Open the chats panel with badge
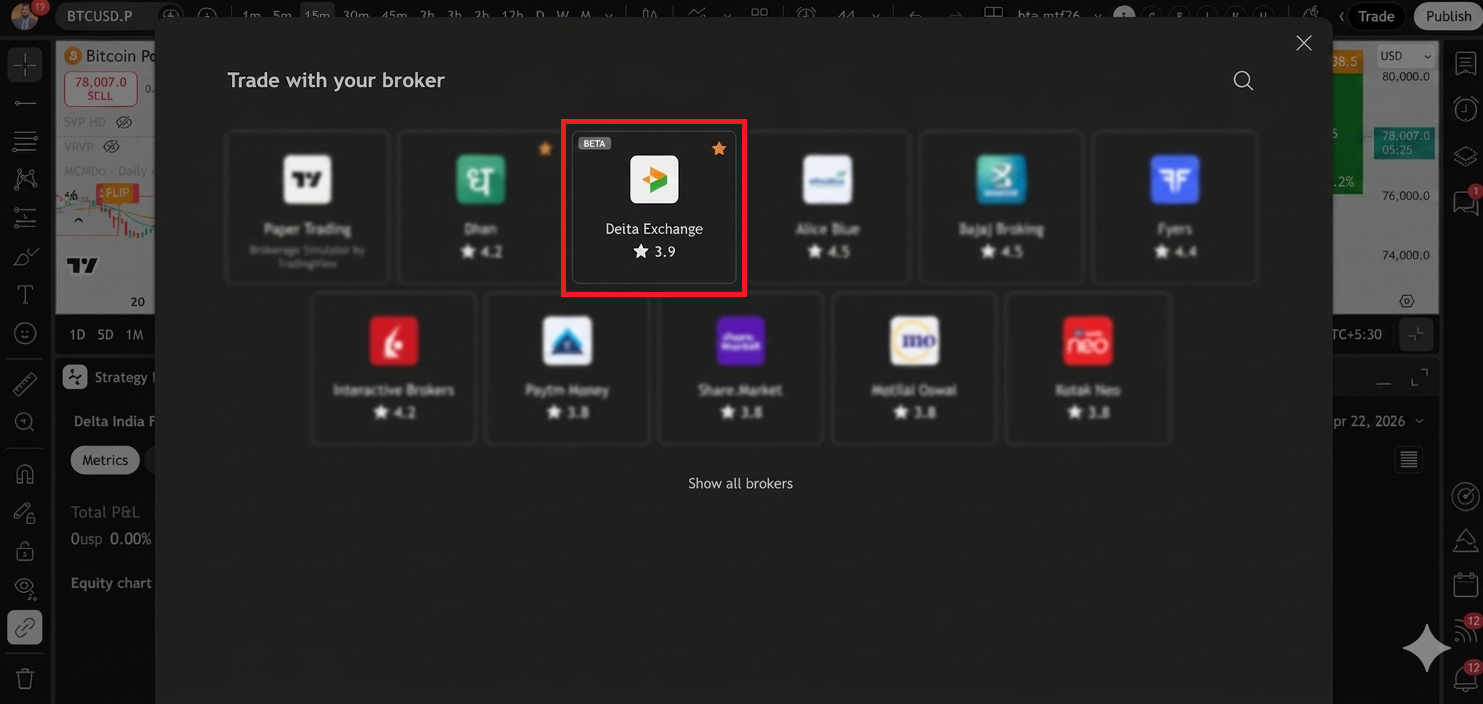This screenshot has height=704, width=1483. (x=1465, y=201)
